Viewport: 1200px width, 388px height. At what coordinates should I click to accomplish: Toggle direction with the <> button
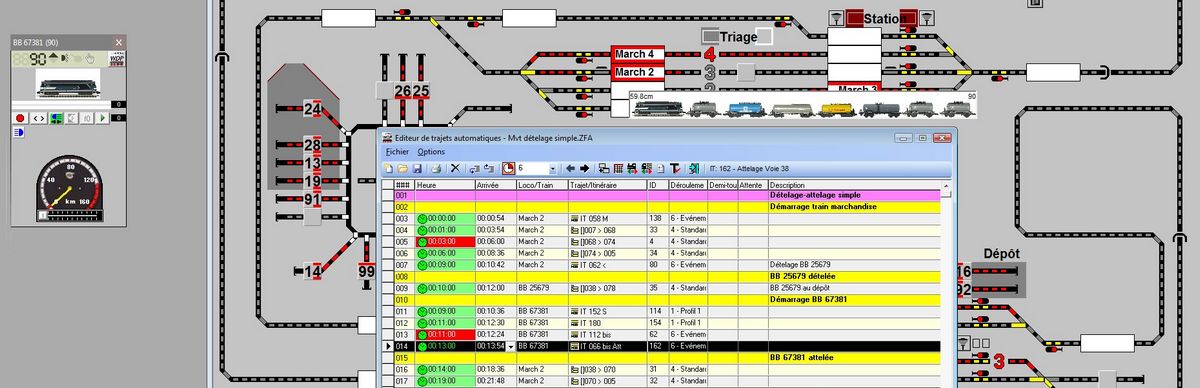[x=38, y=118]
